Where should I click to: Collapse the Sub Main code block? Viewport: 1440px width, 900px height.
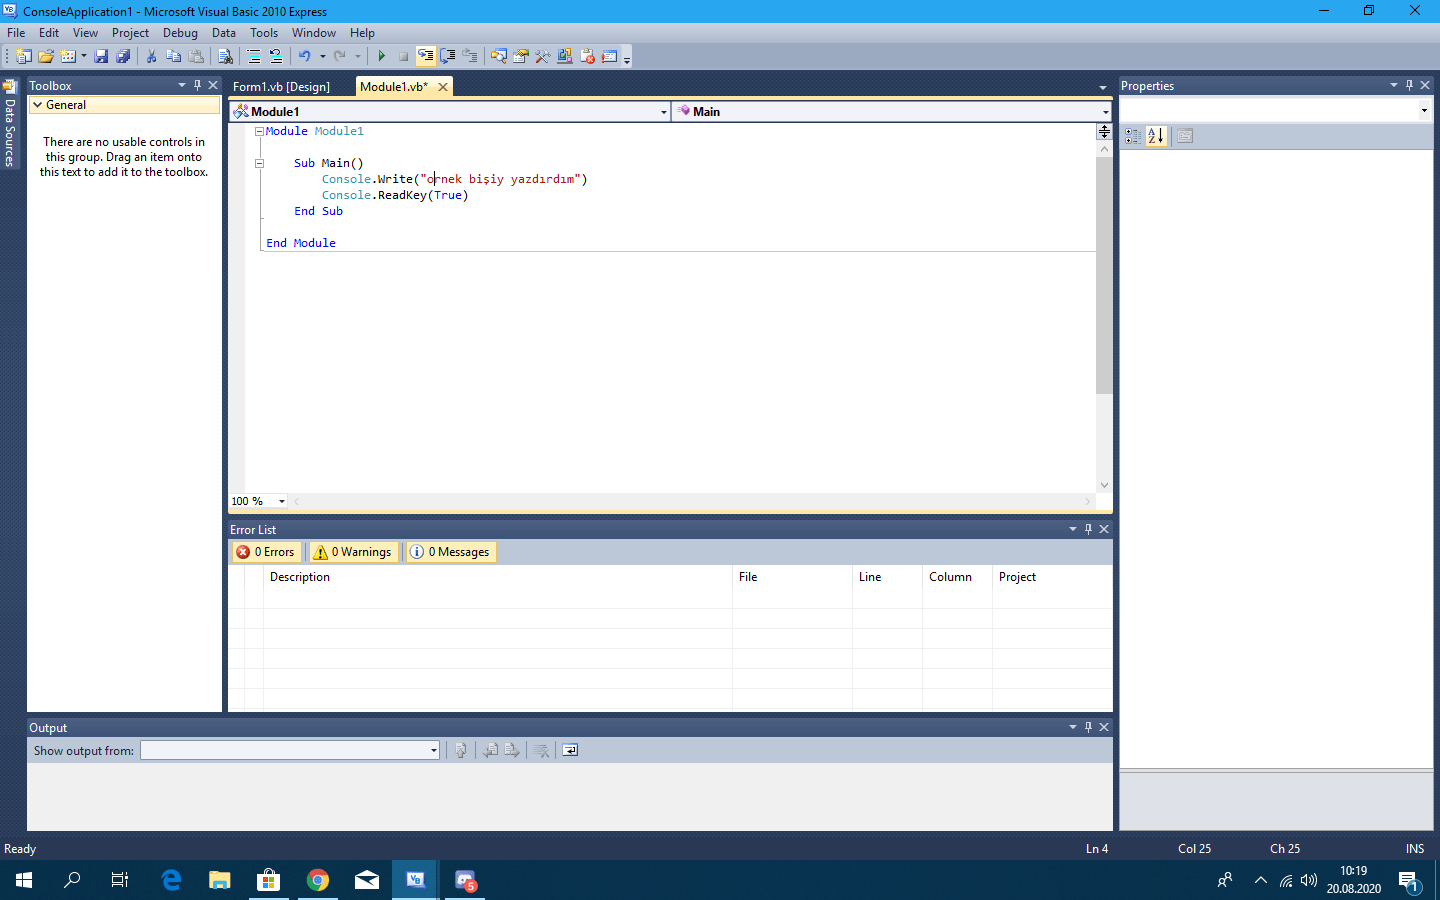[x=259, y=163]
